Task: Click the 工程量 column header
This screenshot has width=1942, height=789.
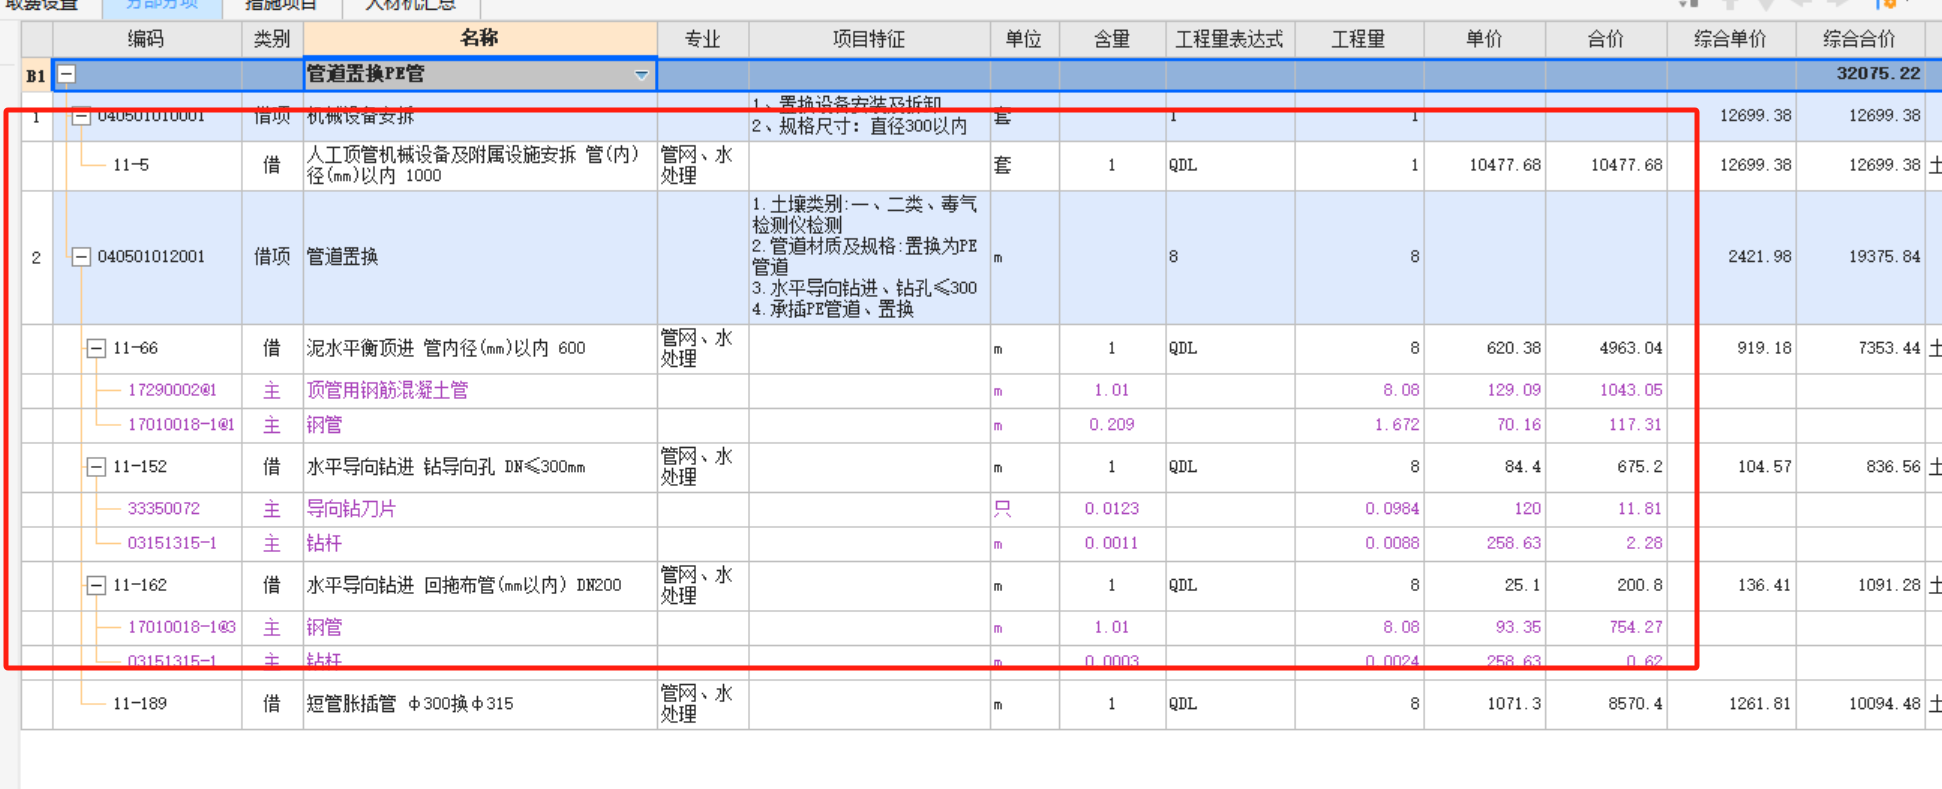Action: (x=1359, y=39)
